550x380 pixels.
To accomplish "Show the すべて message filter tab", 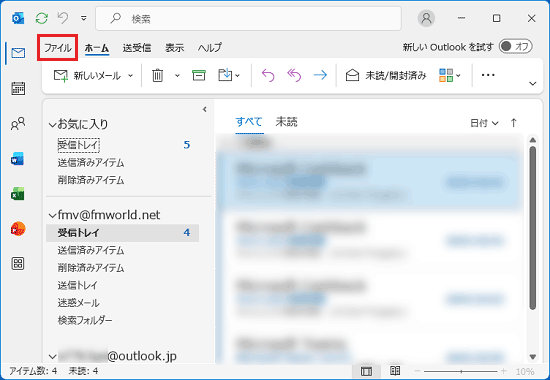I will [x=249, y=122].
